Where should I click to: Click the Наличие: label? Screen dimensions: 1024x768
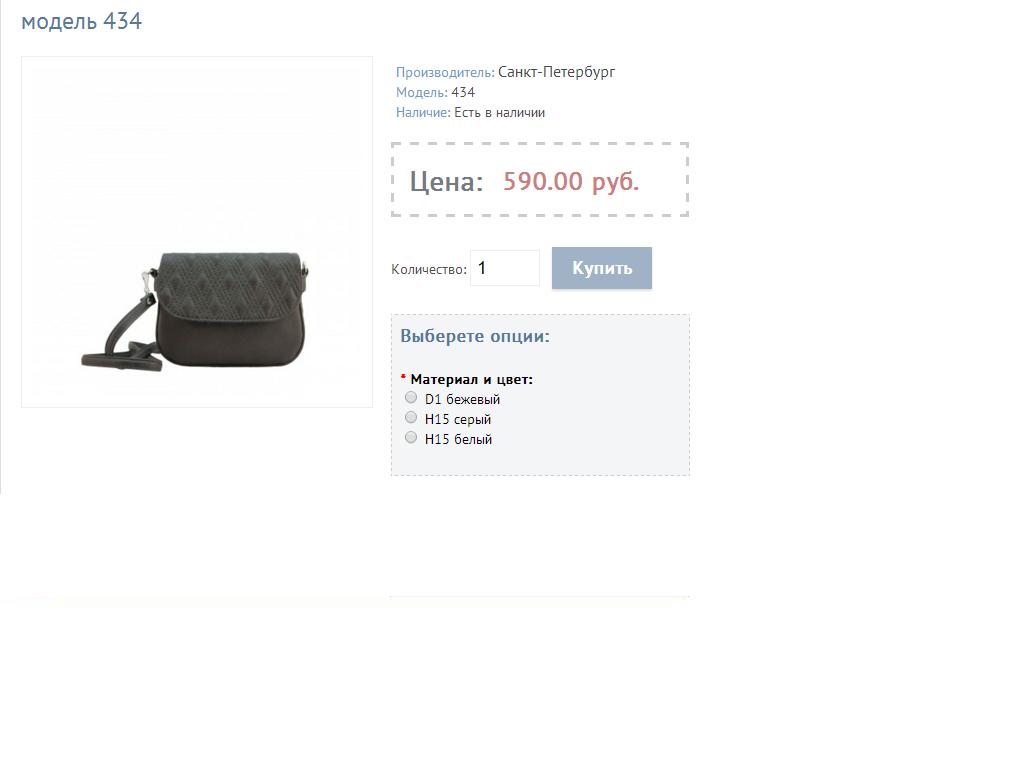423,112
